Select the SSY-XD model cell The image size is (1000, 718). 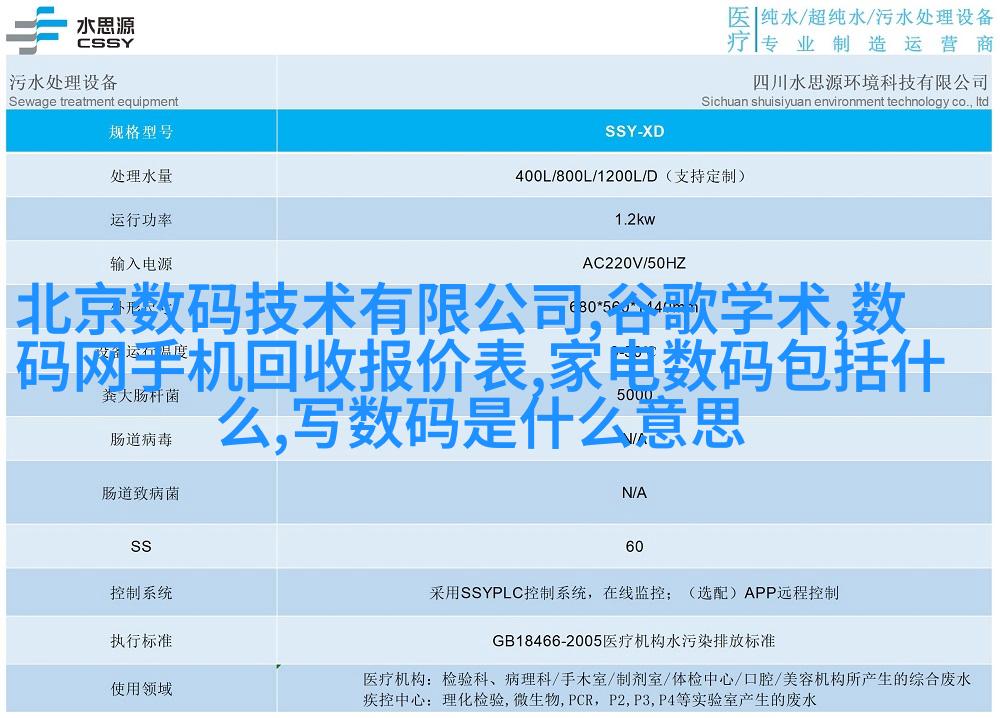tap(635, 131)
